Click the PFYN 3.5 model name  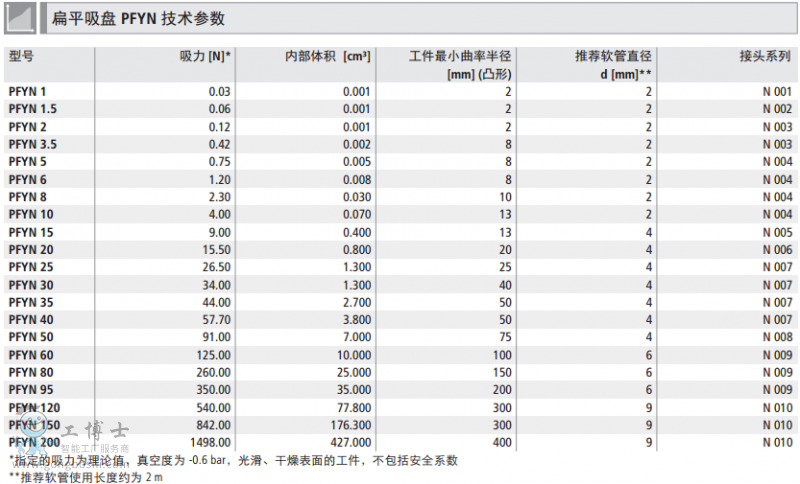33,144
